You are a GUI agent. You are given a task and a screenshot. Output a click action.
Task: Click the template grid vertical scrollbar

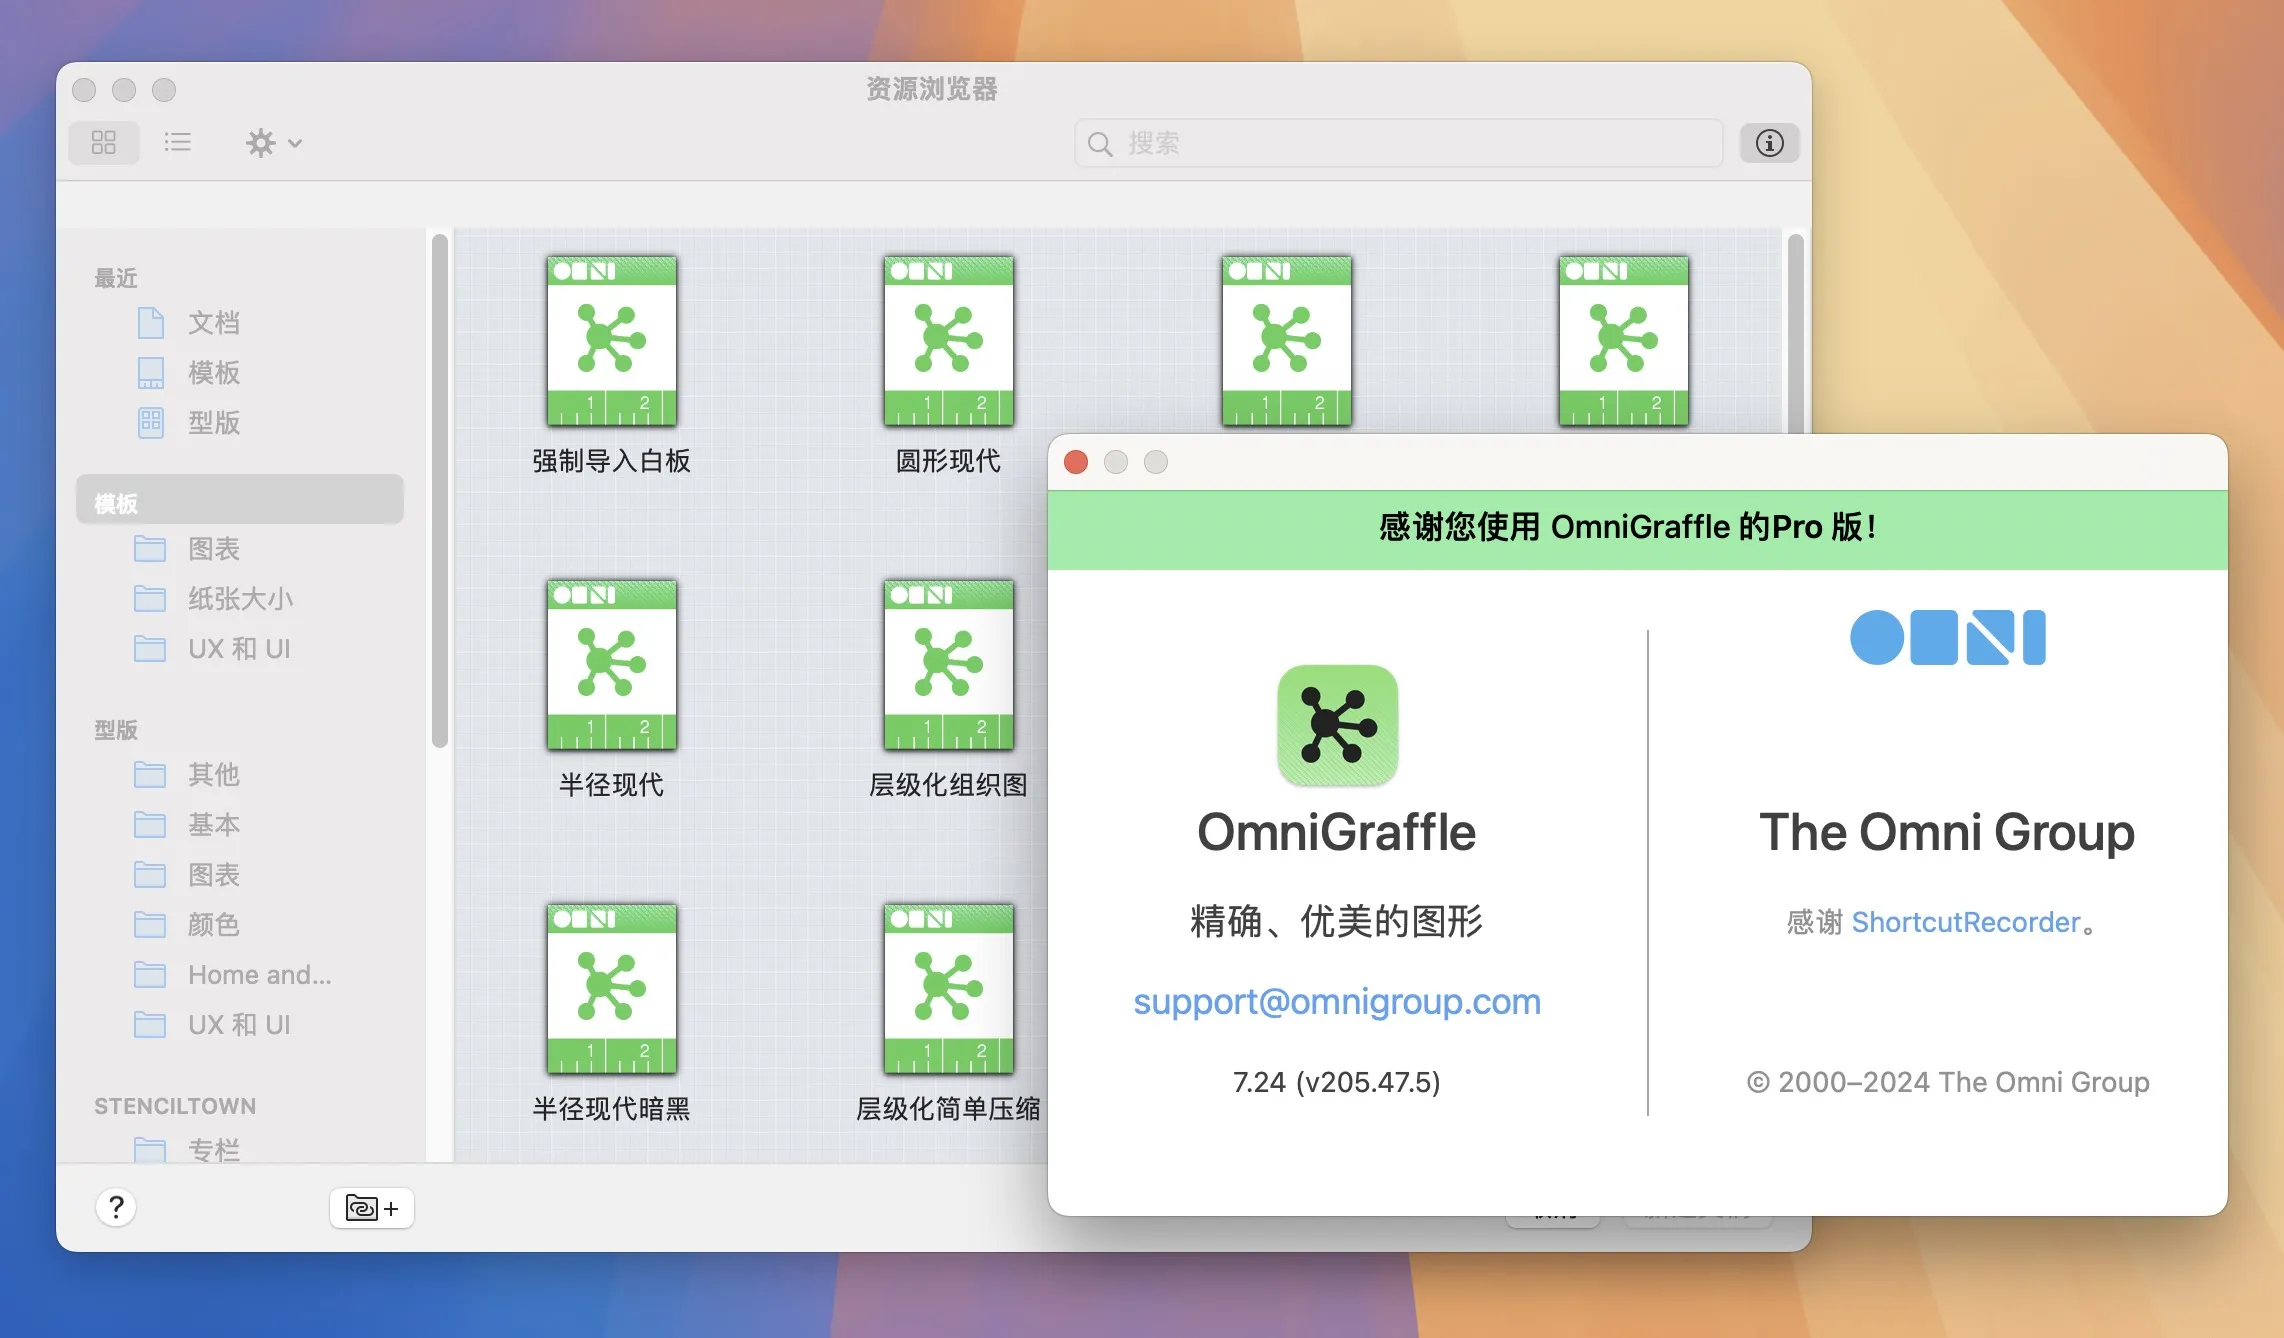pyautogui.click(x=1795, y=334)
